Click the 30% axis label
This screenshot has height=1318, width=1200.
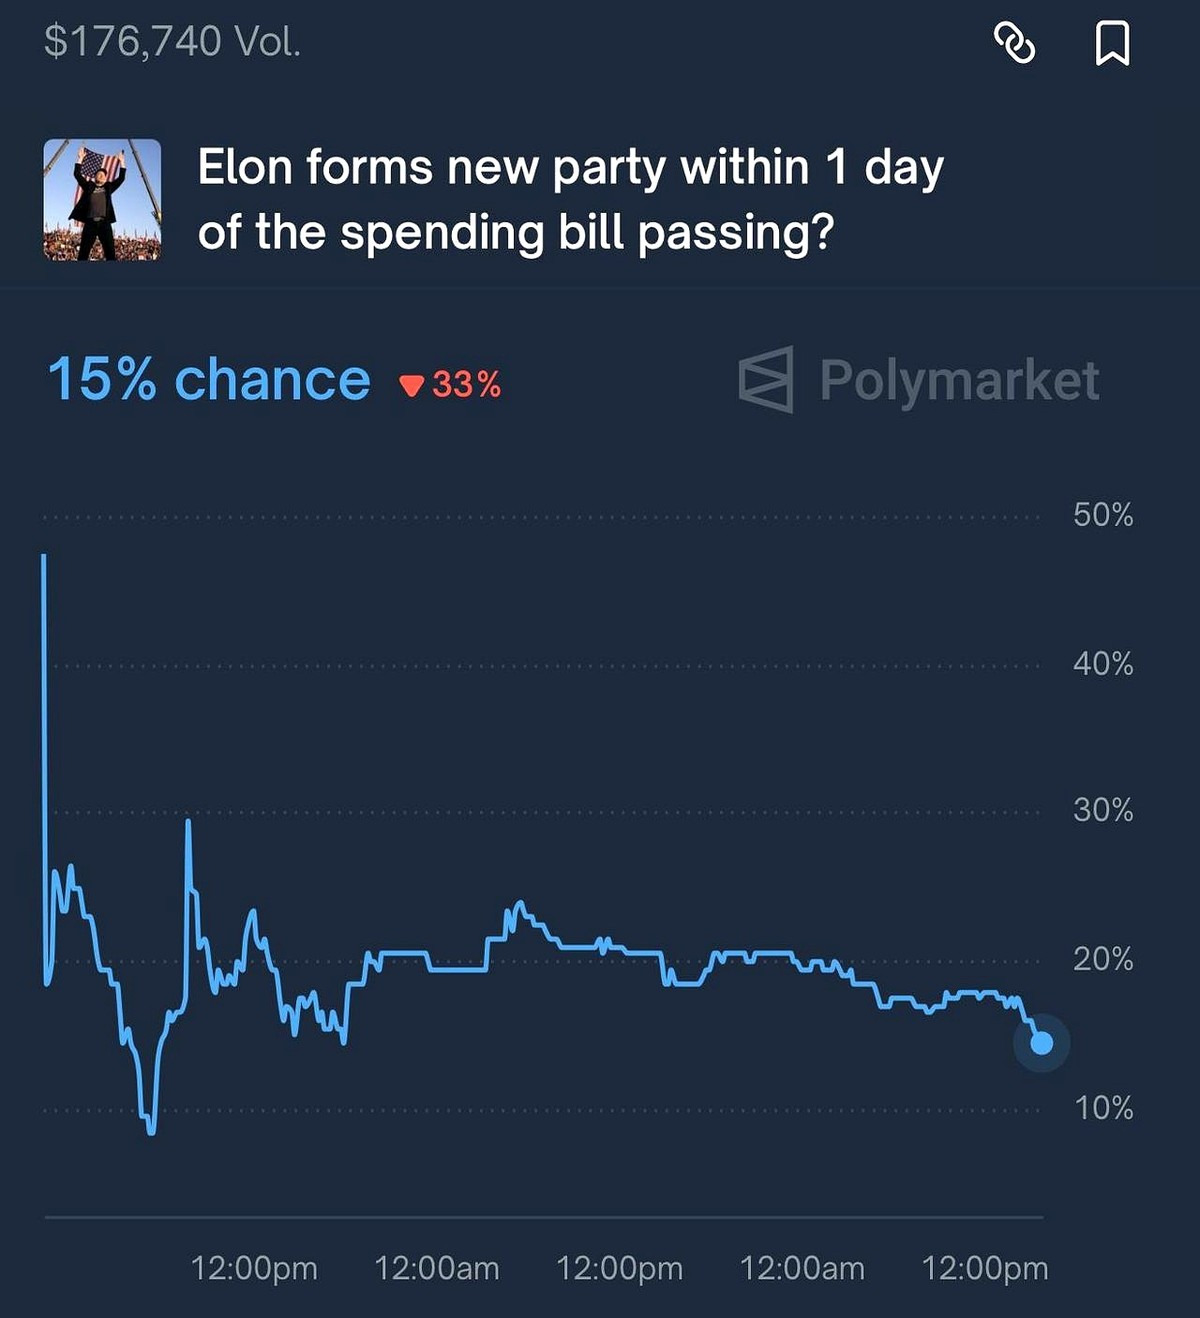pyautogui.click(x=1103, y=810)
